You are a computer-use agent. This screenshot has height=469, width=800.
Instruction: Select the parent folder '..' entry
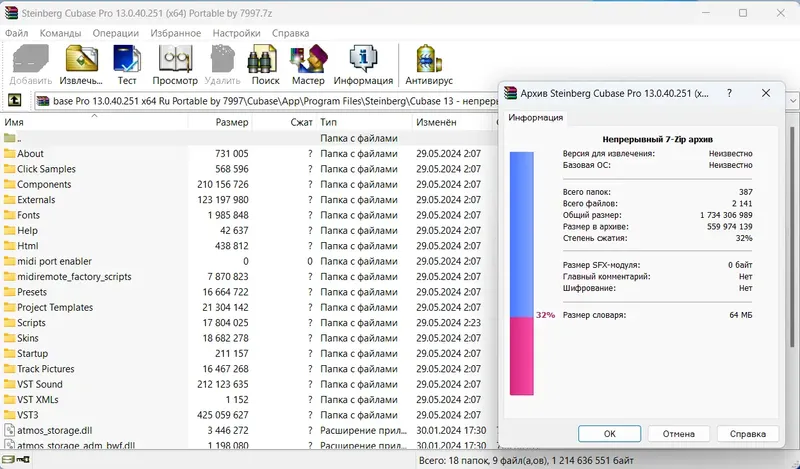(12, 138)
